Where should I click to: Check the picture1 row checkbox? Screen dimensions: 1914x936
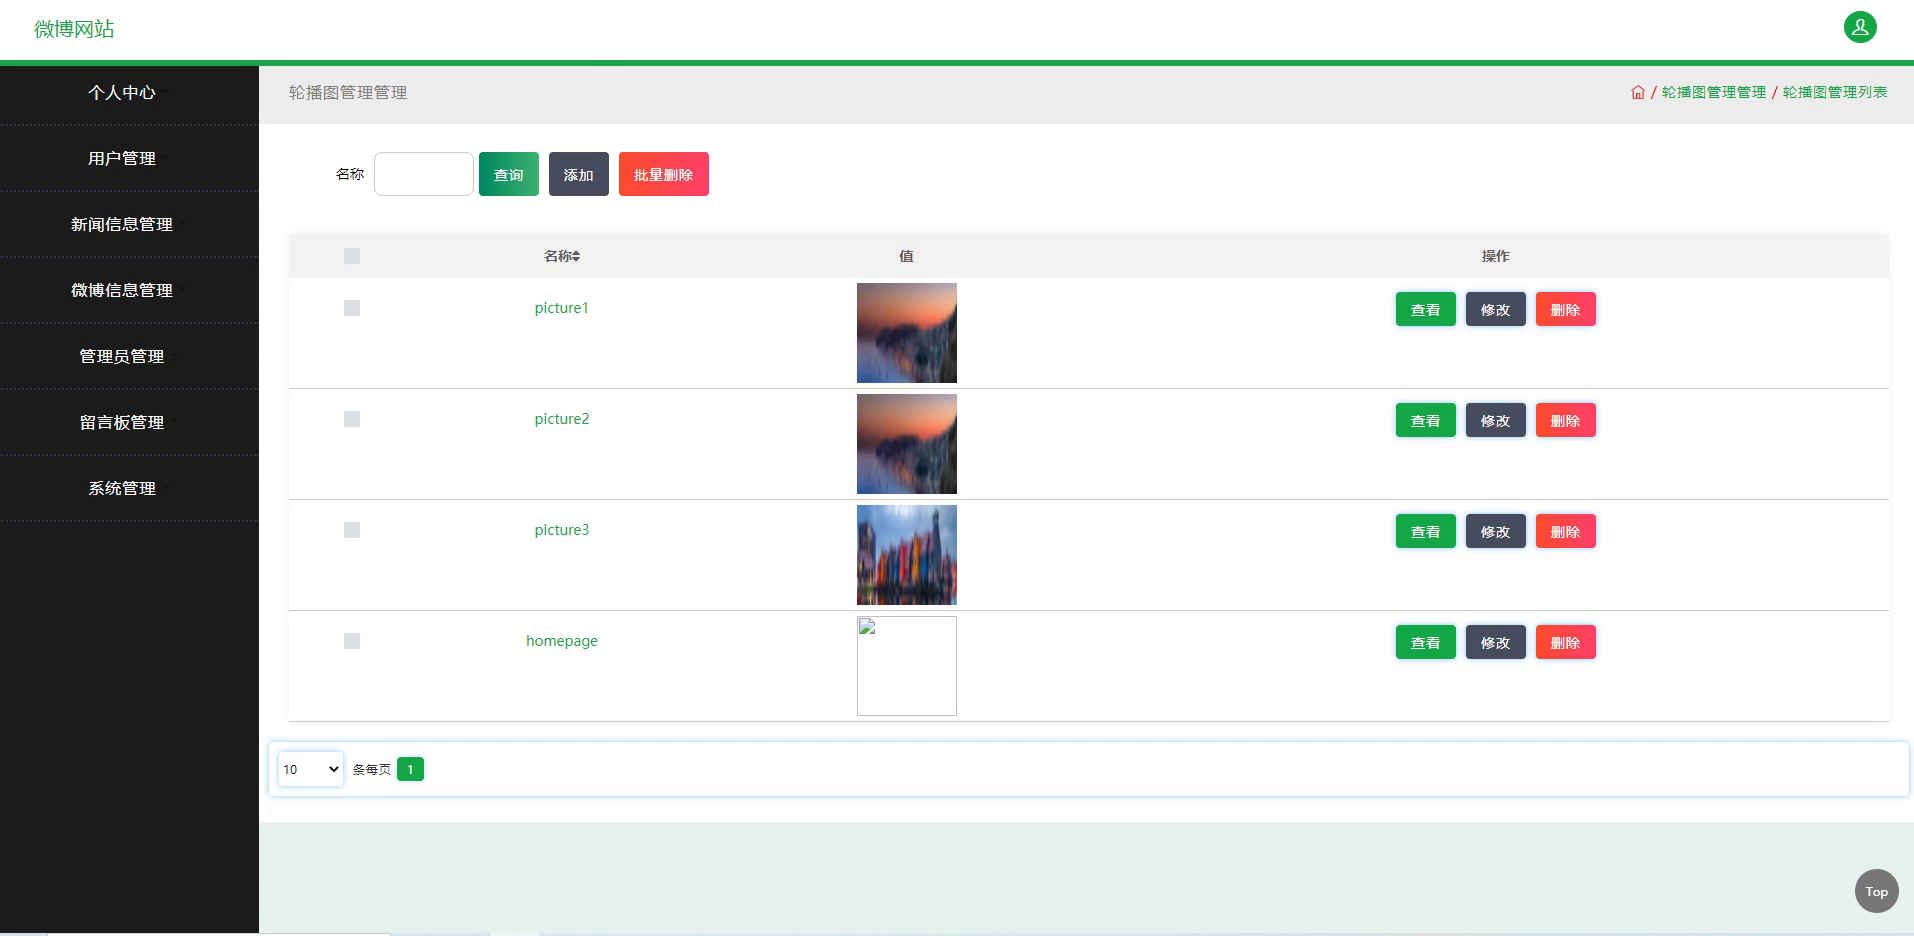[x=352, y=308]
